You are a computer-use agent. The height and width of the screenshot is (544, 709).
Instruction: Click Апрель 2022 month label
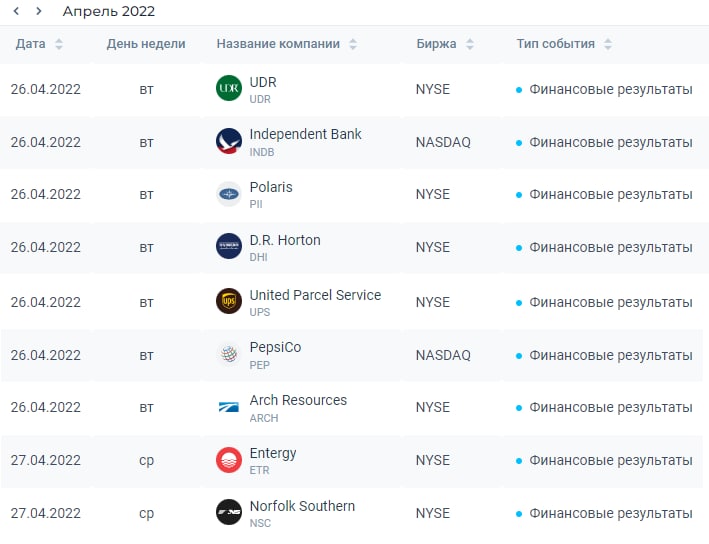tap(108, 11)
